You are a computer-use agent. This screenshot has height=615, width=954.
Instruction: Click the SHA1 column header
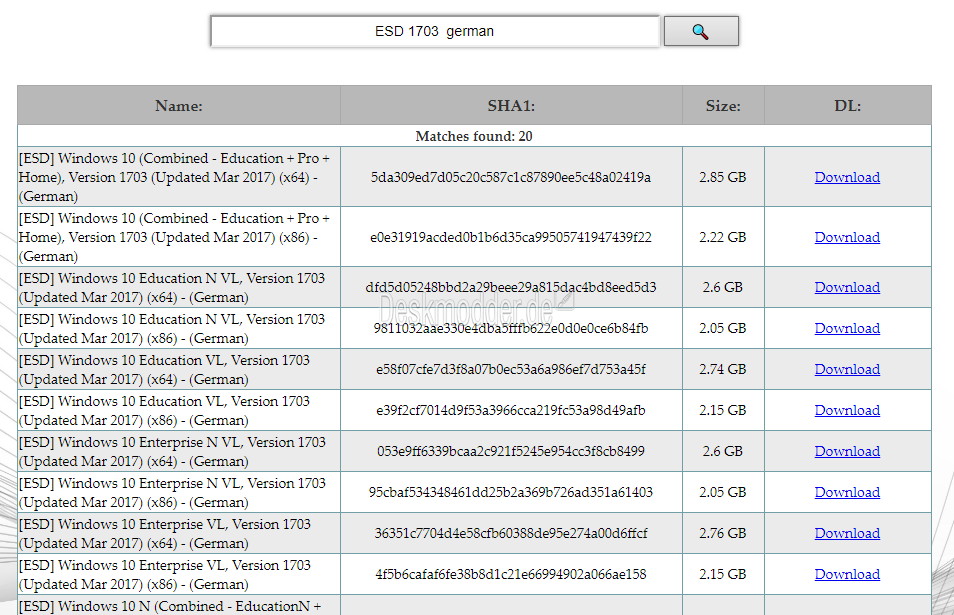coord(511,105)
